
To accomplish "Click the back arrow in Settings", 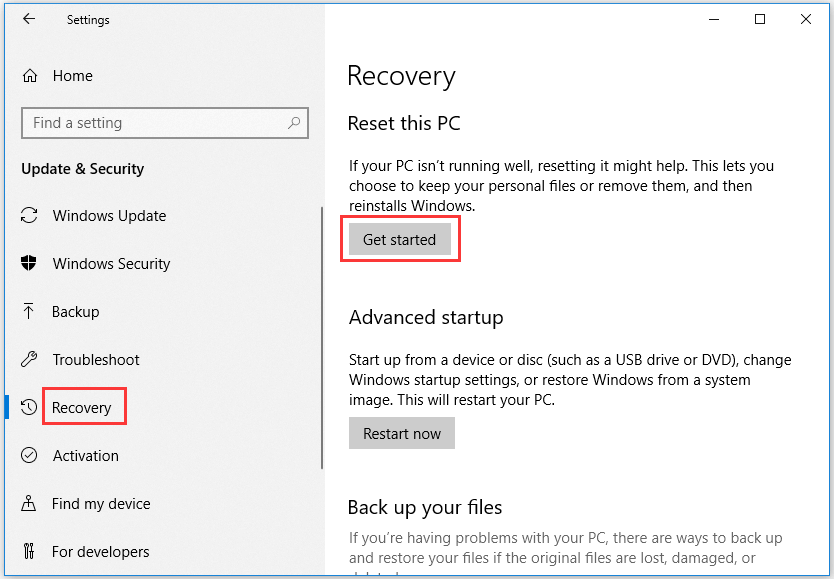I will pyautogui.click(x=29, y=19).
